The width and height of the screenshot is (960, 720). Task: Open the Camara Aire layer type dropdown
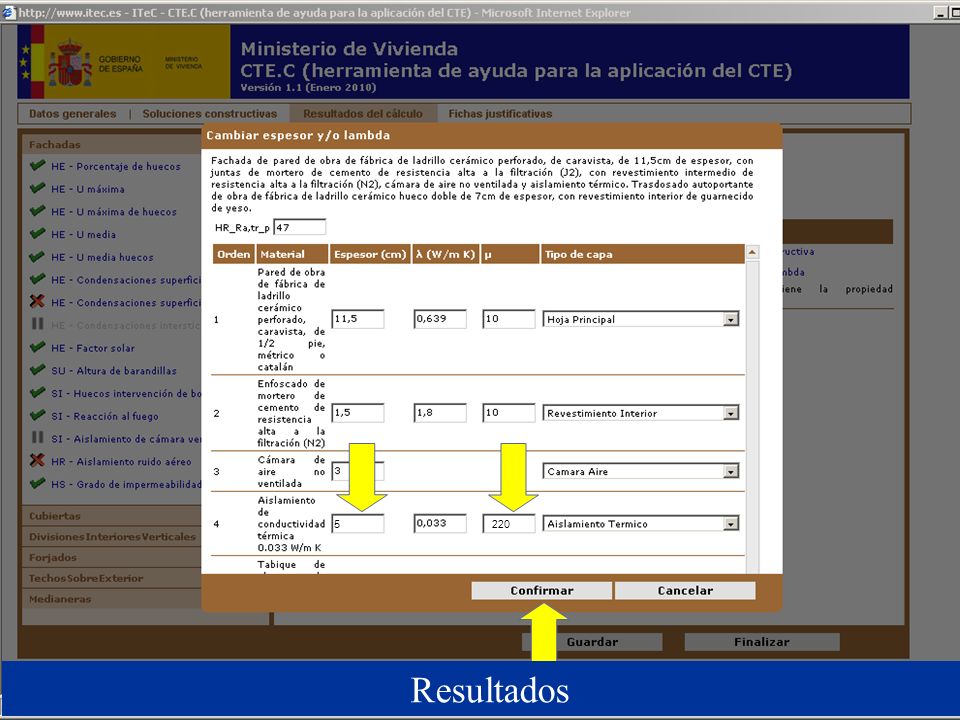[640, 471]
